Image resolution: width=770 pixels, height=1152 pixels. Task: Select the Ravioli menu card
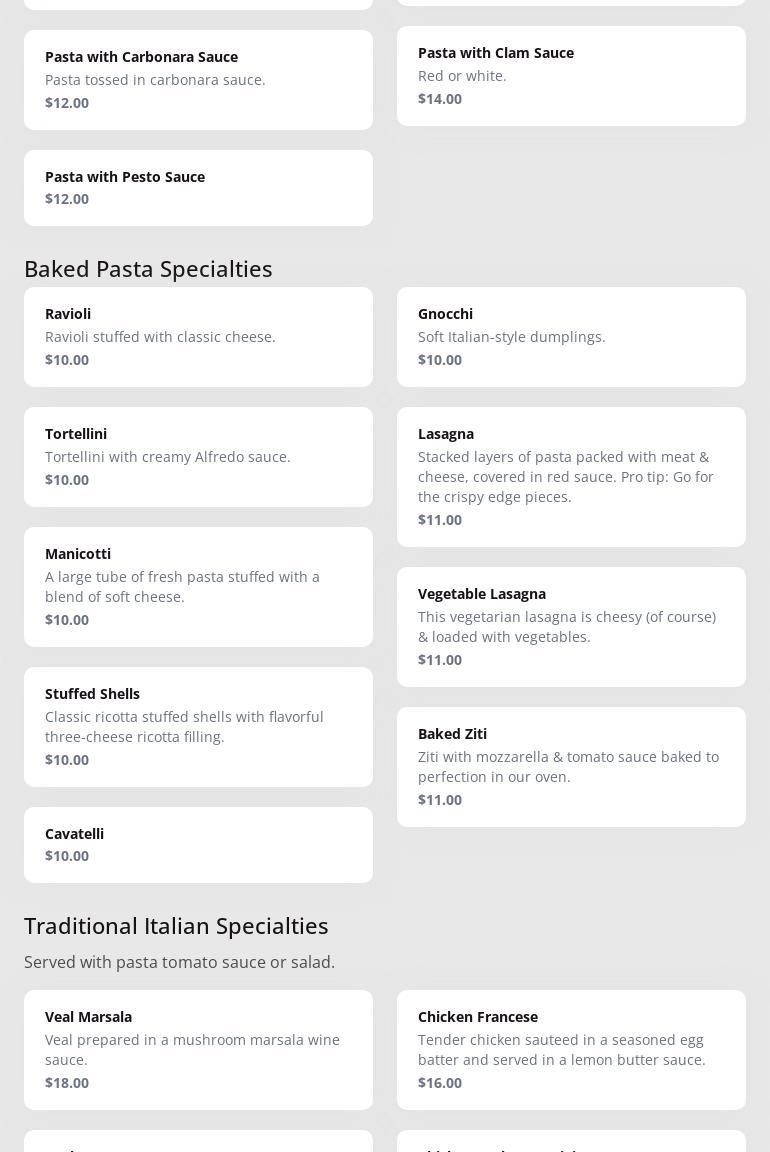click(x=198, y=337)
